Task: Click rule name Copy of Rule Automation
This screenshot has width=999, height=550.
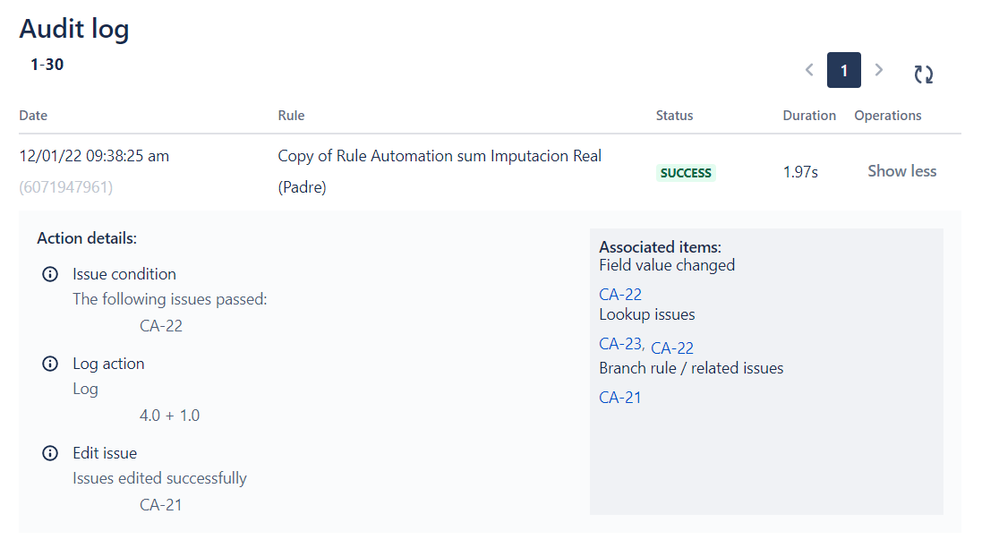Action: click(x=440, y=171)
